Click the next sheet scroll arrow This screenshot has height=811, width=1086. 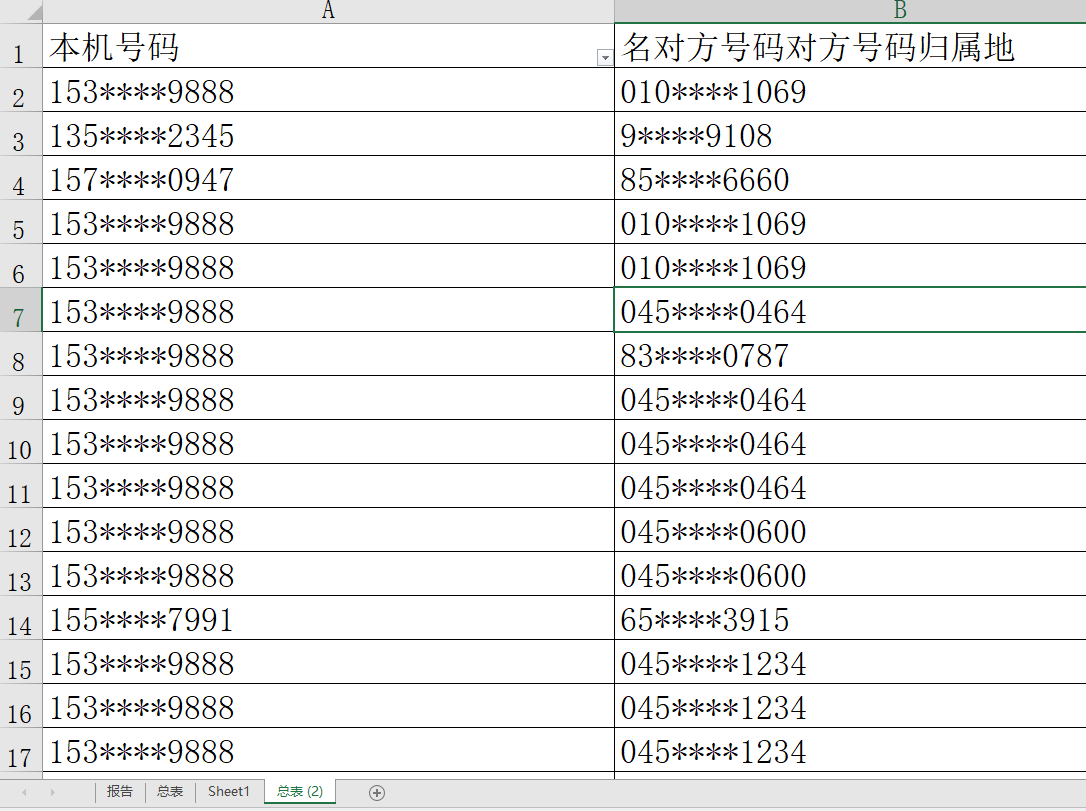pyautogui.click(x=53, y=792)
